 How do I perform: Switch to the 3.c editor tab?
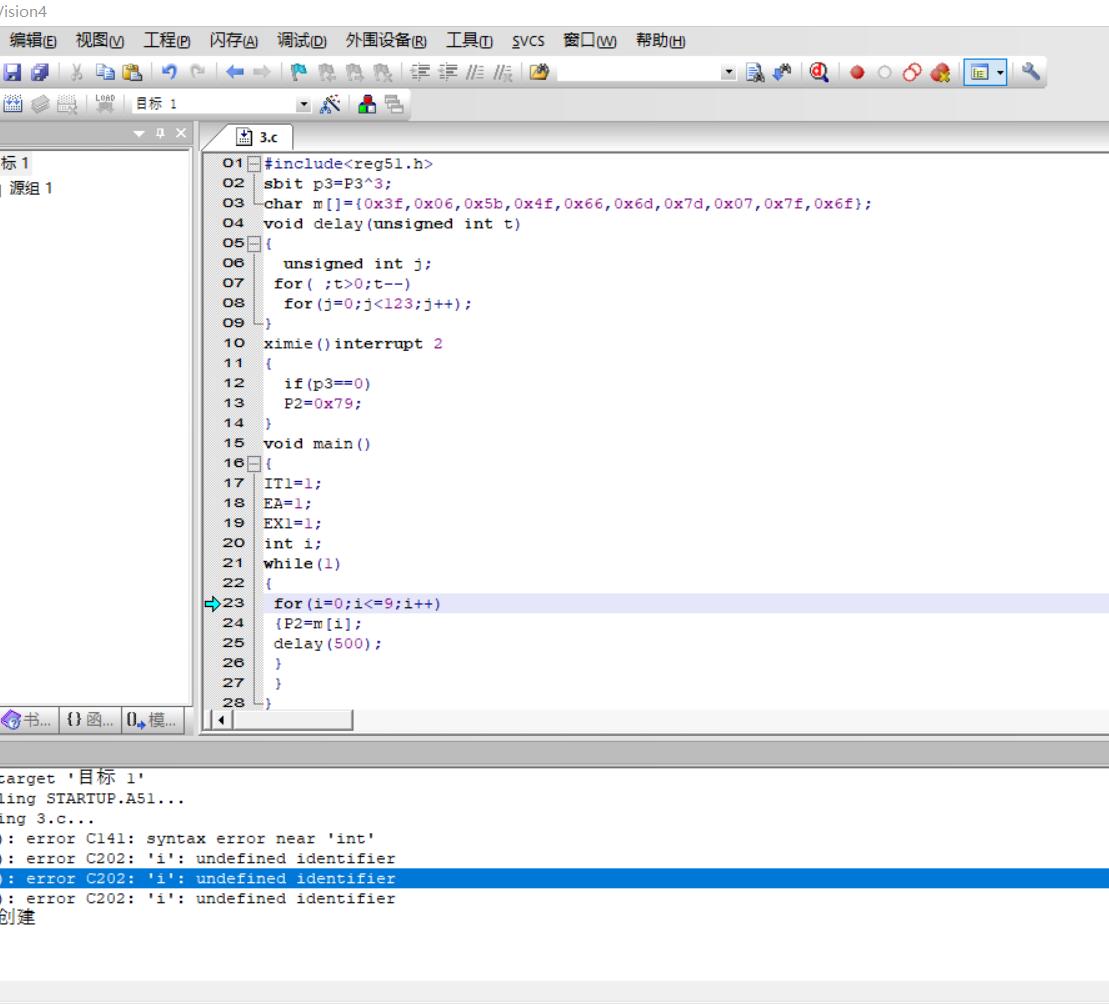257,137
